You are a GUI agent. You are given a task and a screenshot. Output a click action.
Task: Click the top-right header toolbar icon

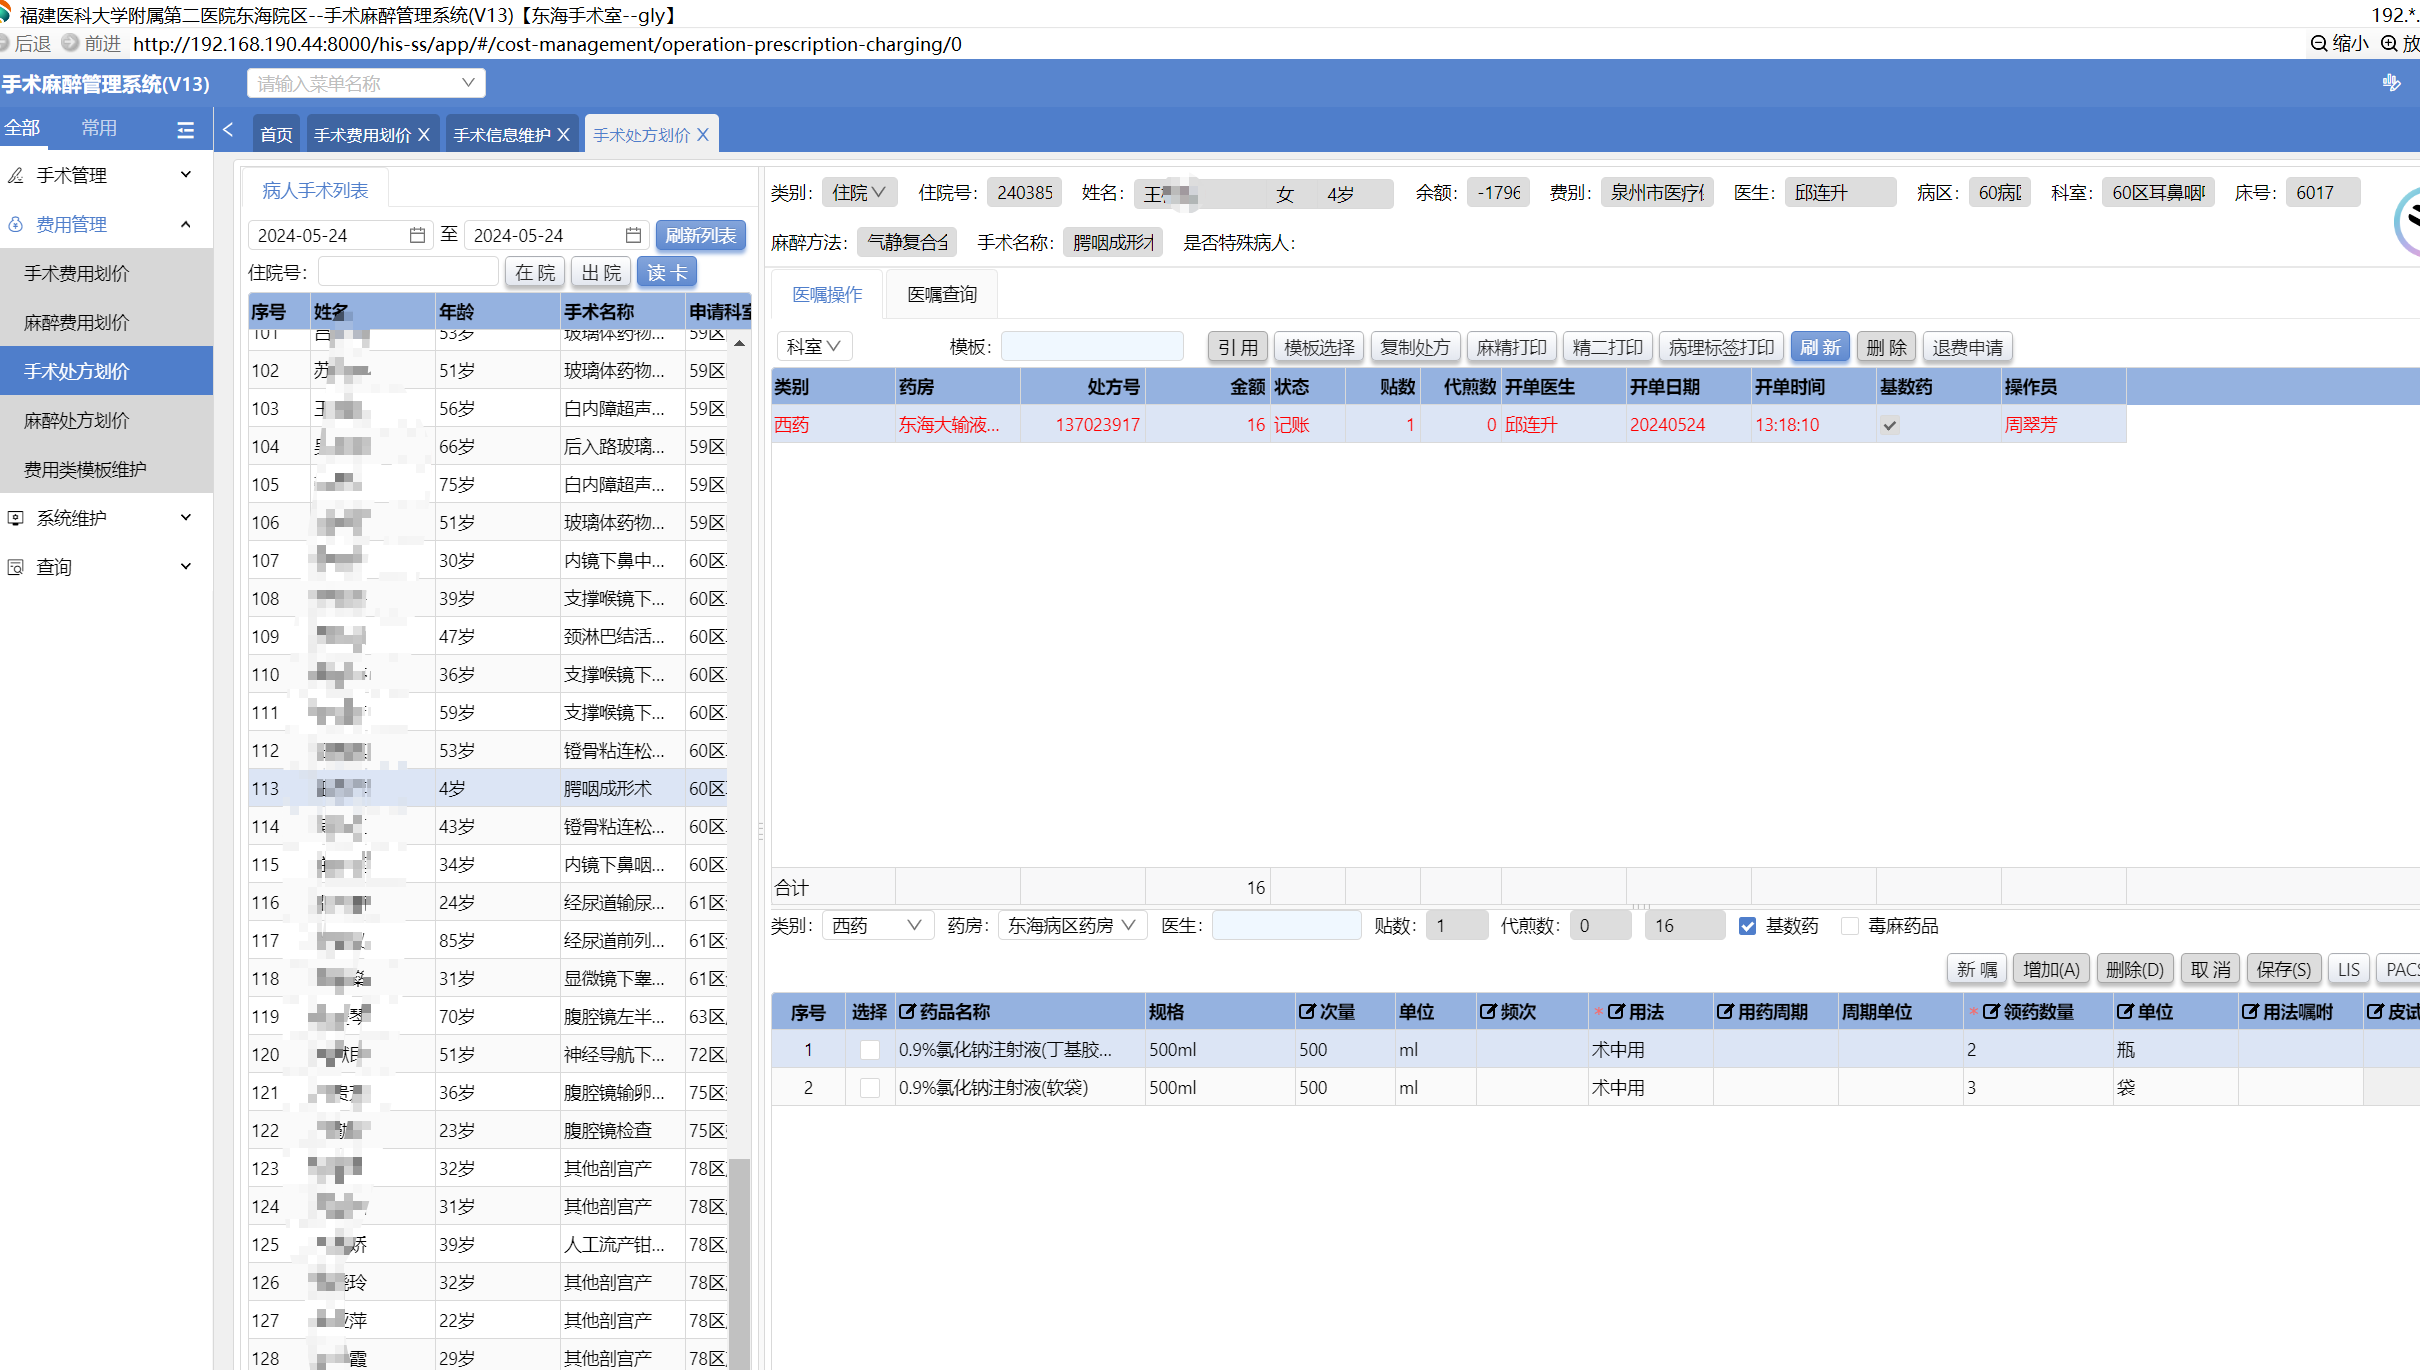pyautogui.click(x=2391, y=83)
